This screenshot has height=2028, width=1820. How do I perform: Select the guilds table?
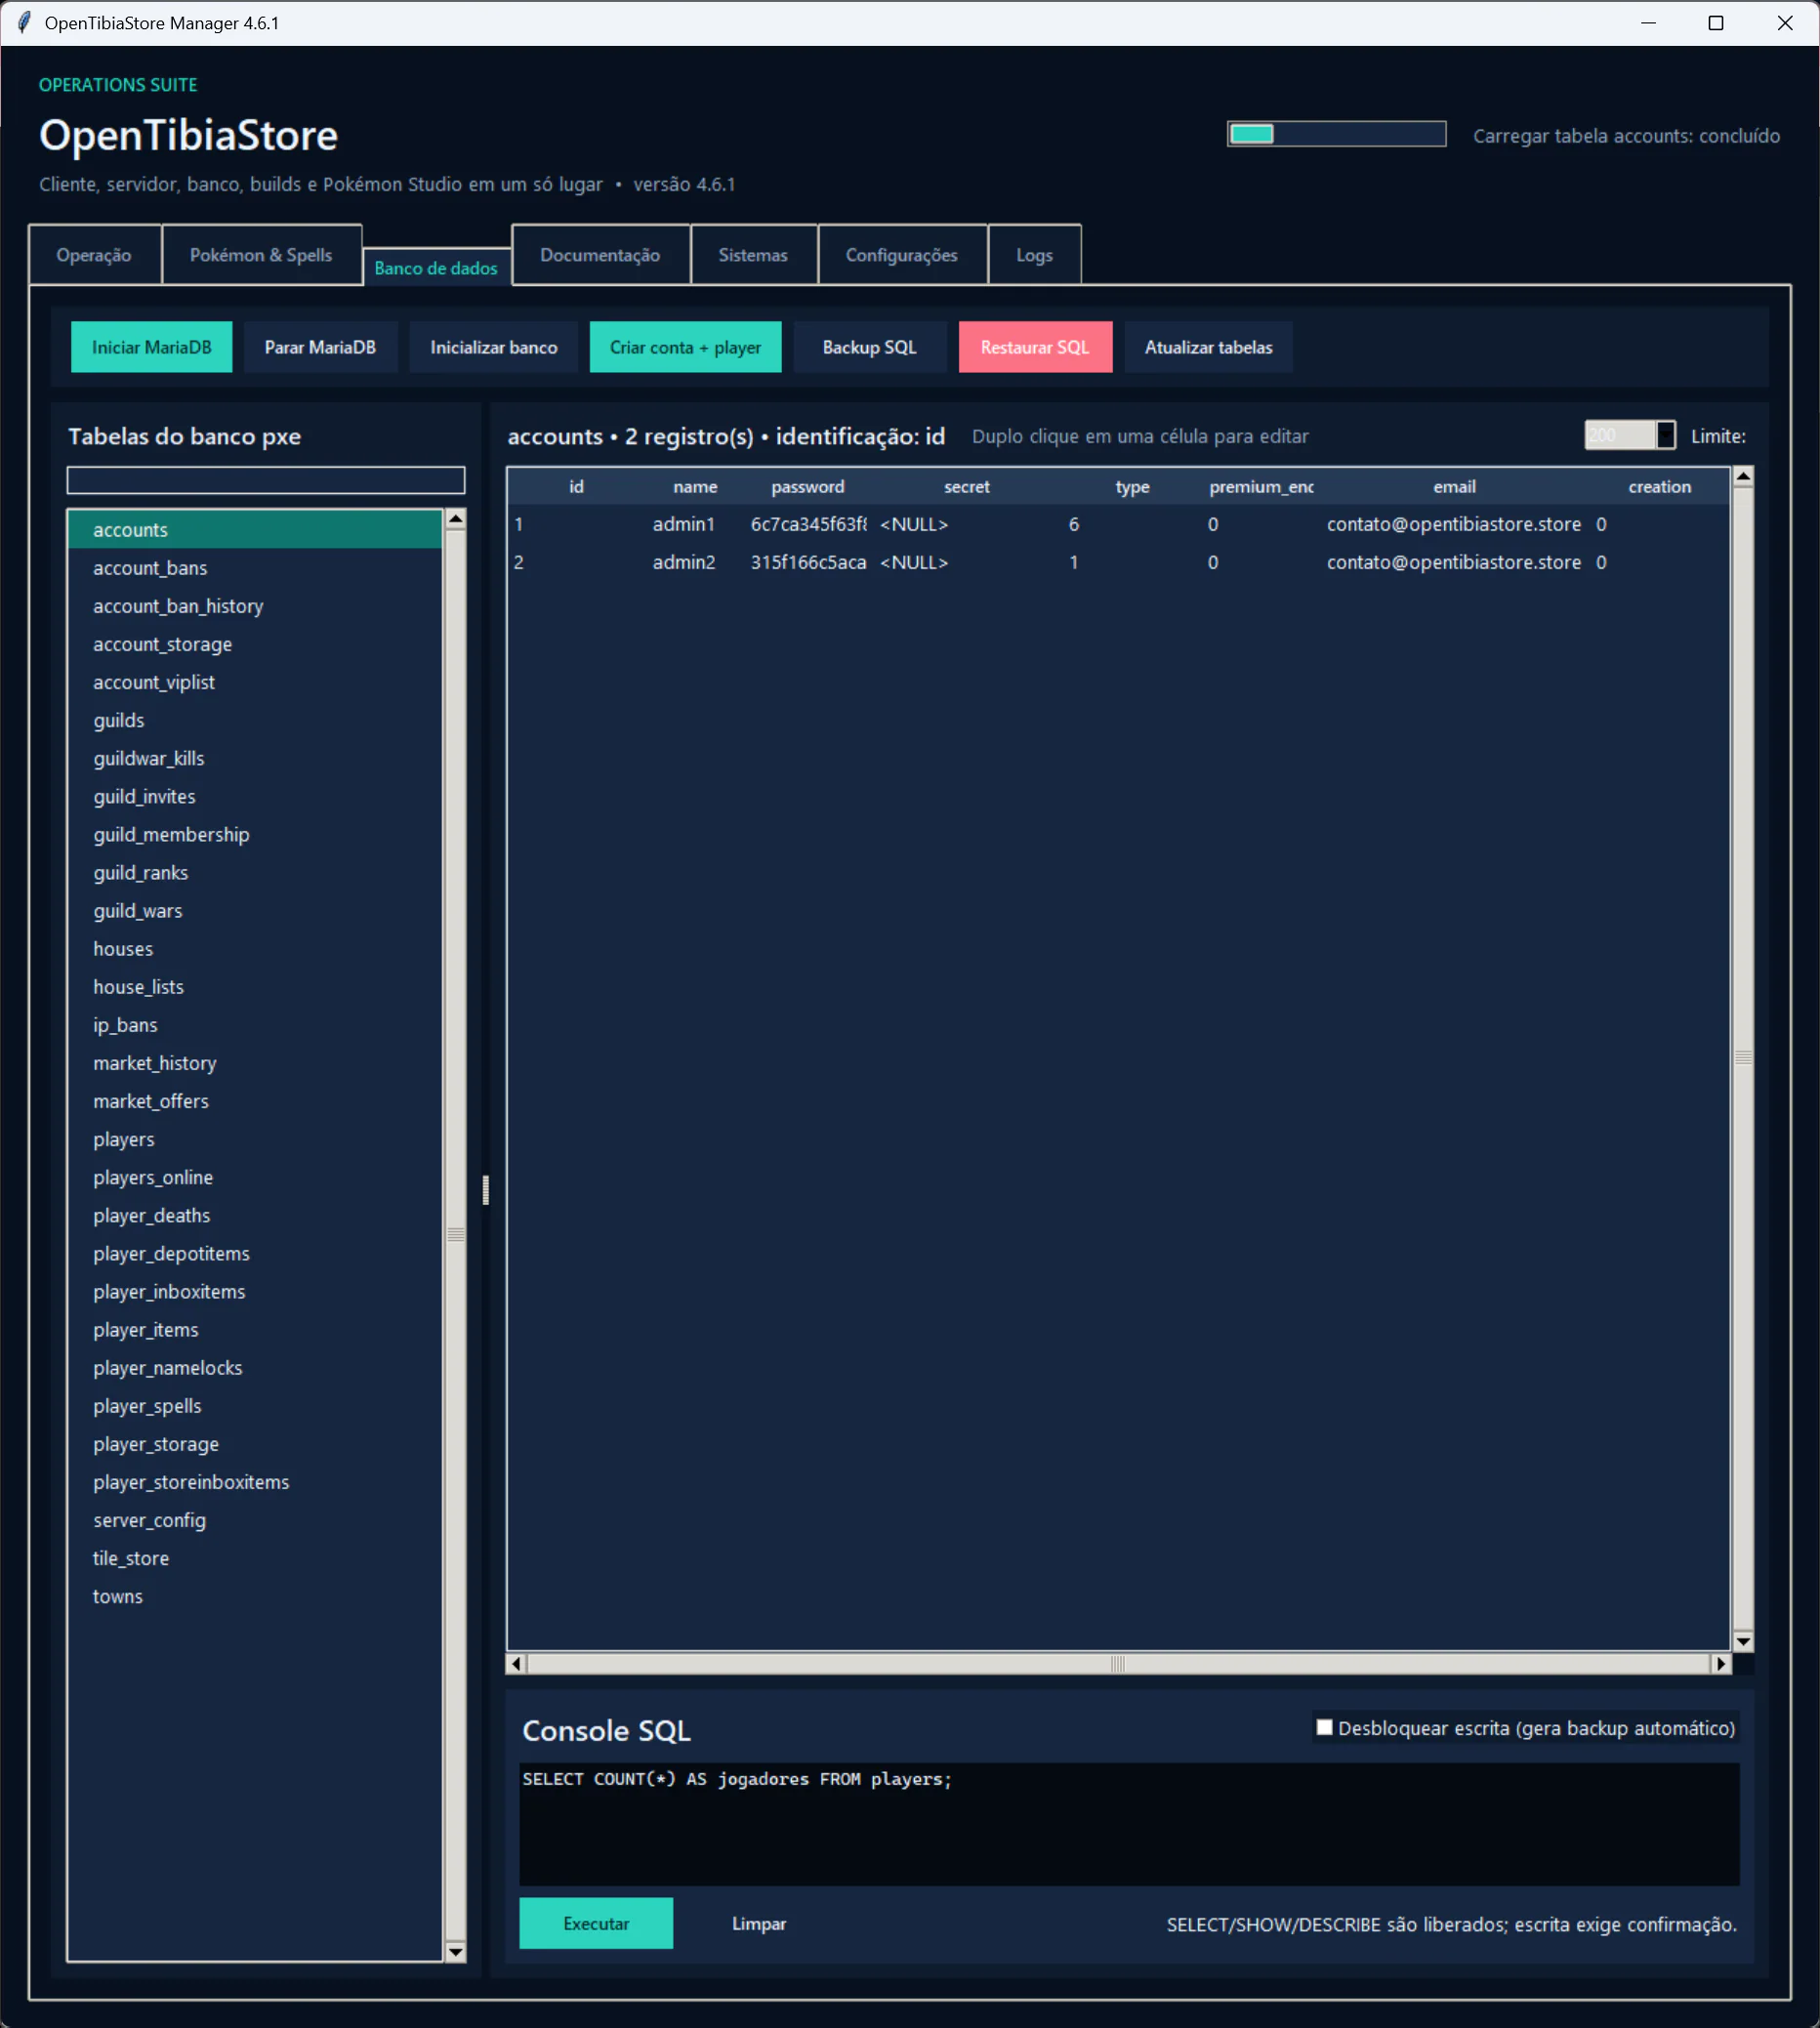point(255,720)
